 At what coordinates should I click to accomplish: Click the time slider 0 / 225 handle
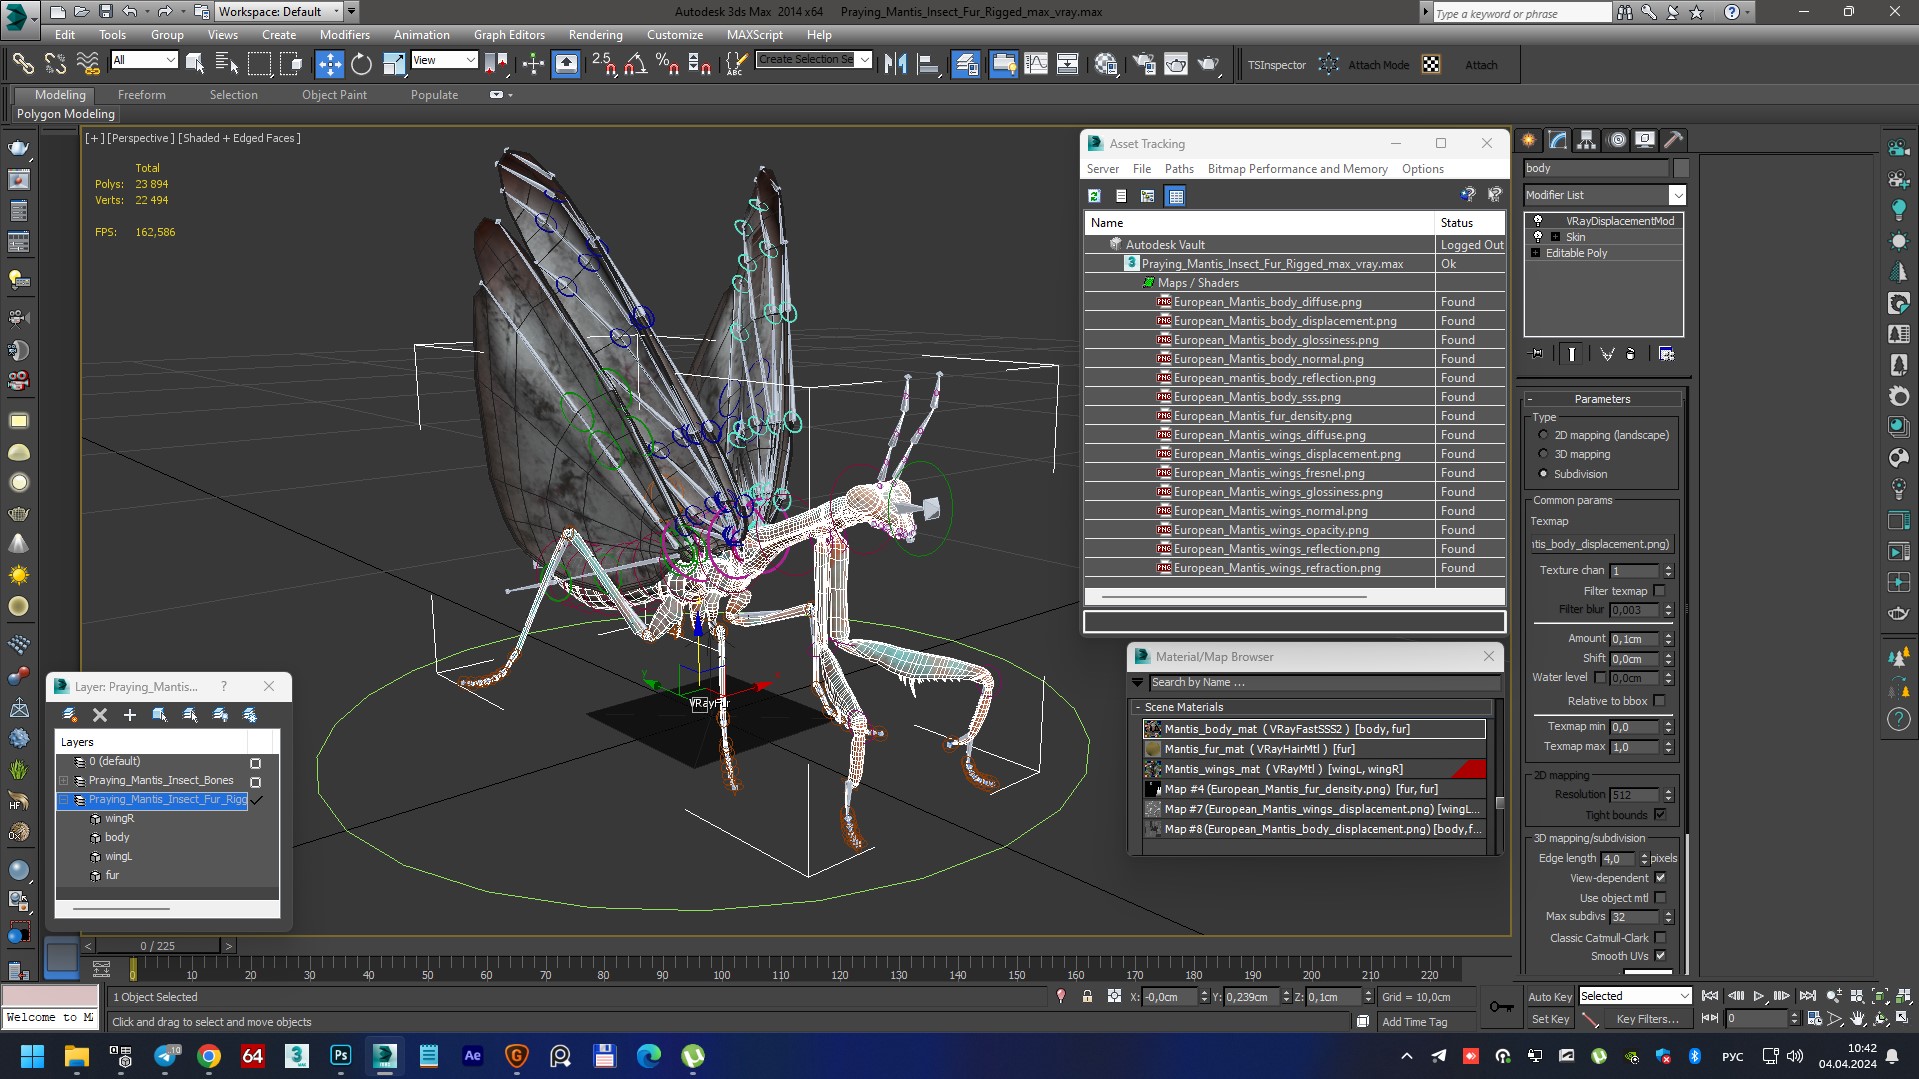[x=157, y=945]
